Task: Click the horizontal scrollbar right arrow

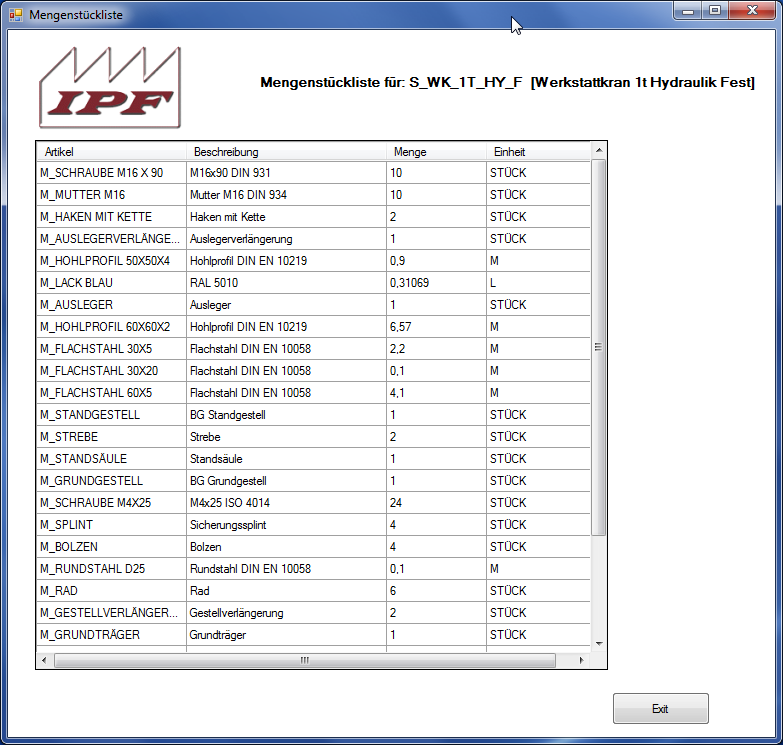Action: point(581,660)
